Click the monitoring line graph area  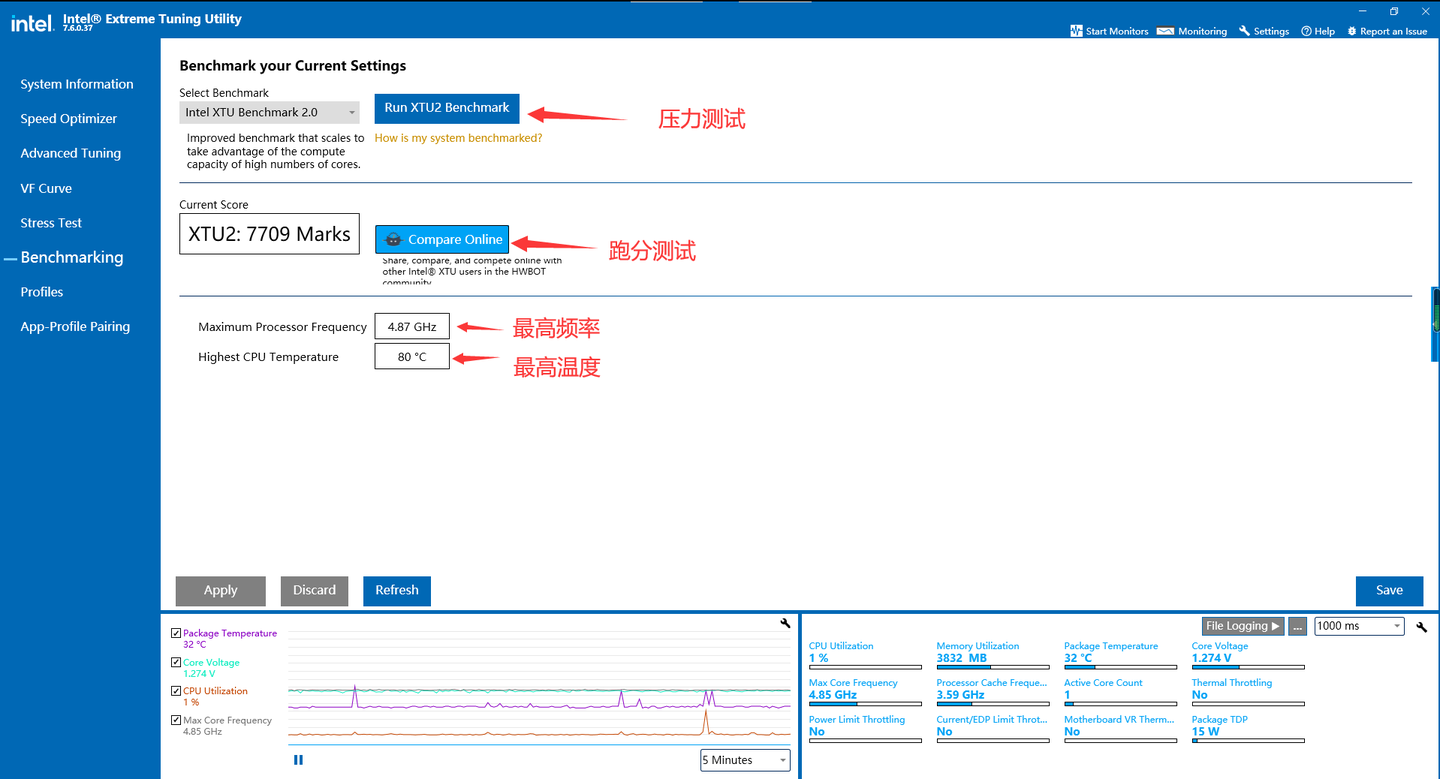pos(539,686)
